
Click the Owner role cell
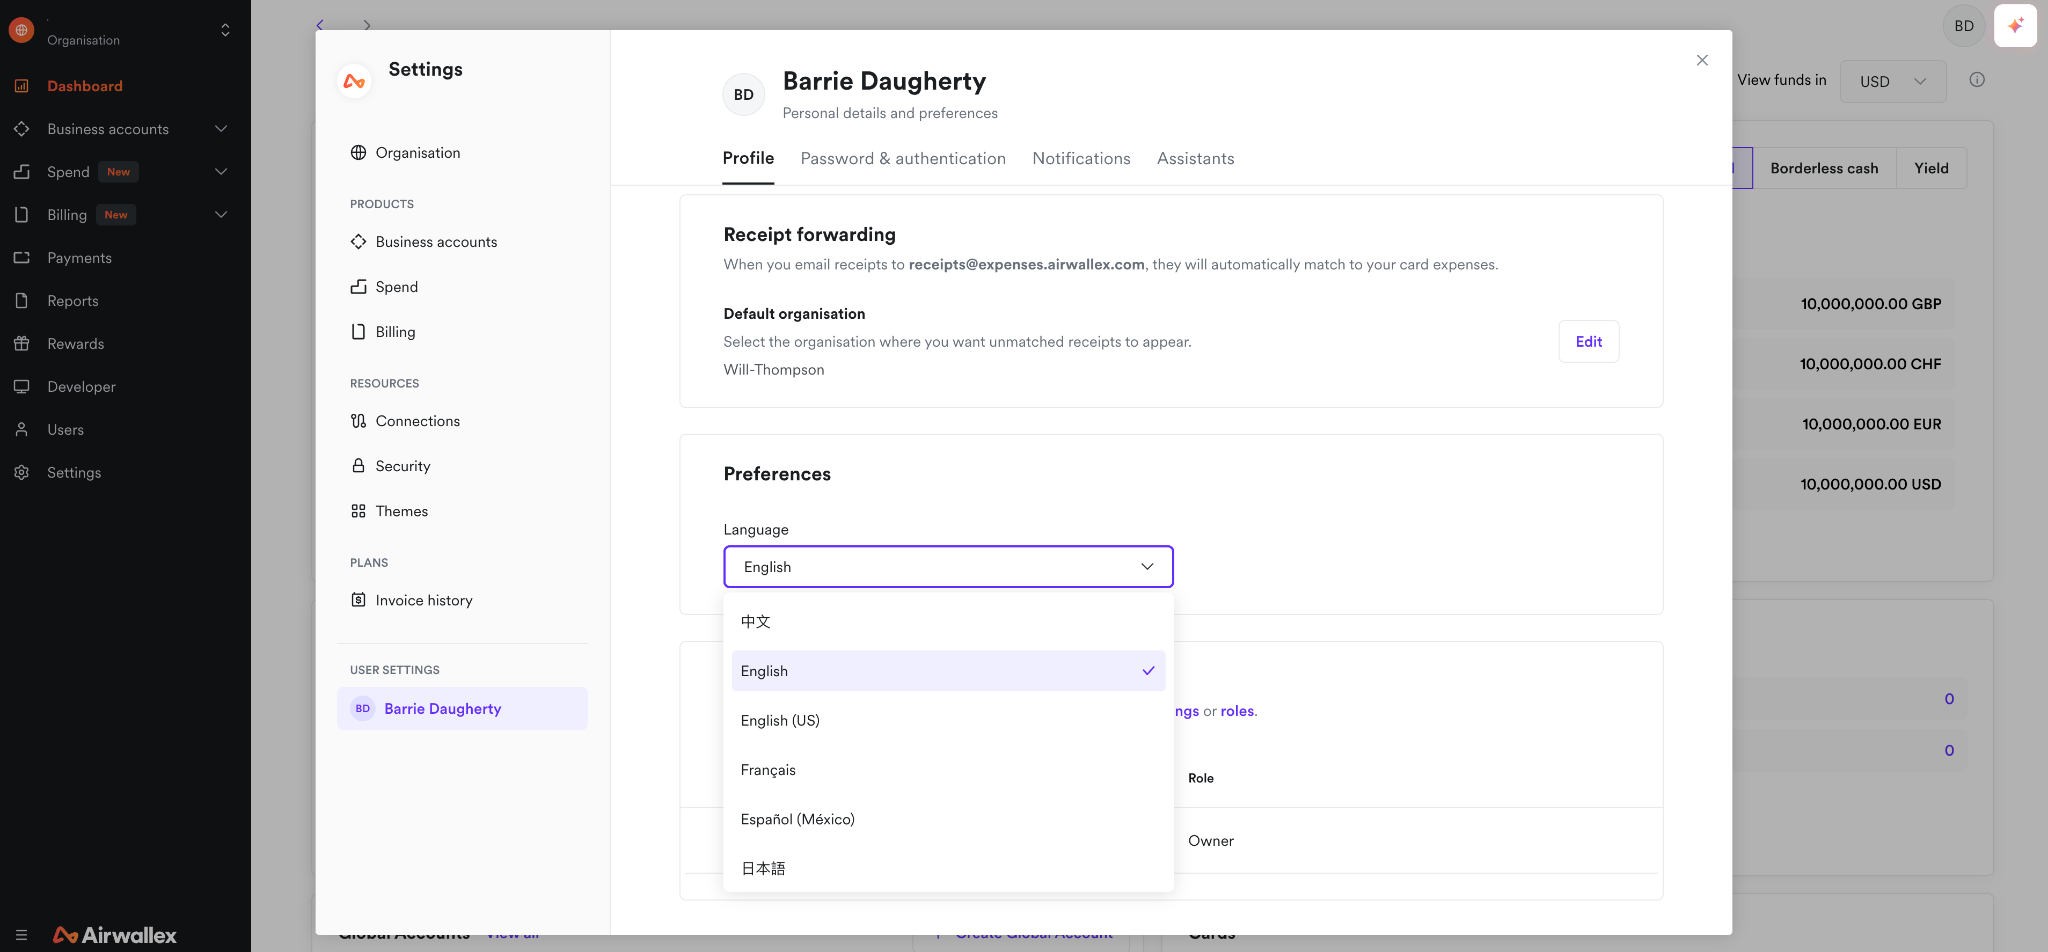1211,841
